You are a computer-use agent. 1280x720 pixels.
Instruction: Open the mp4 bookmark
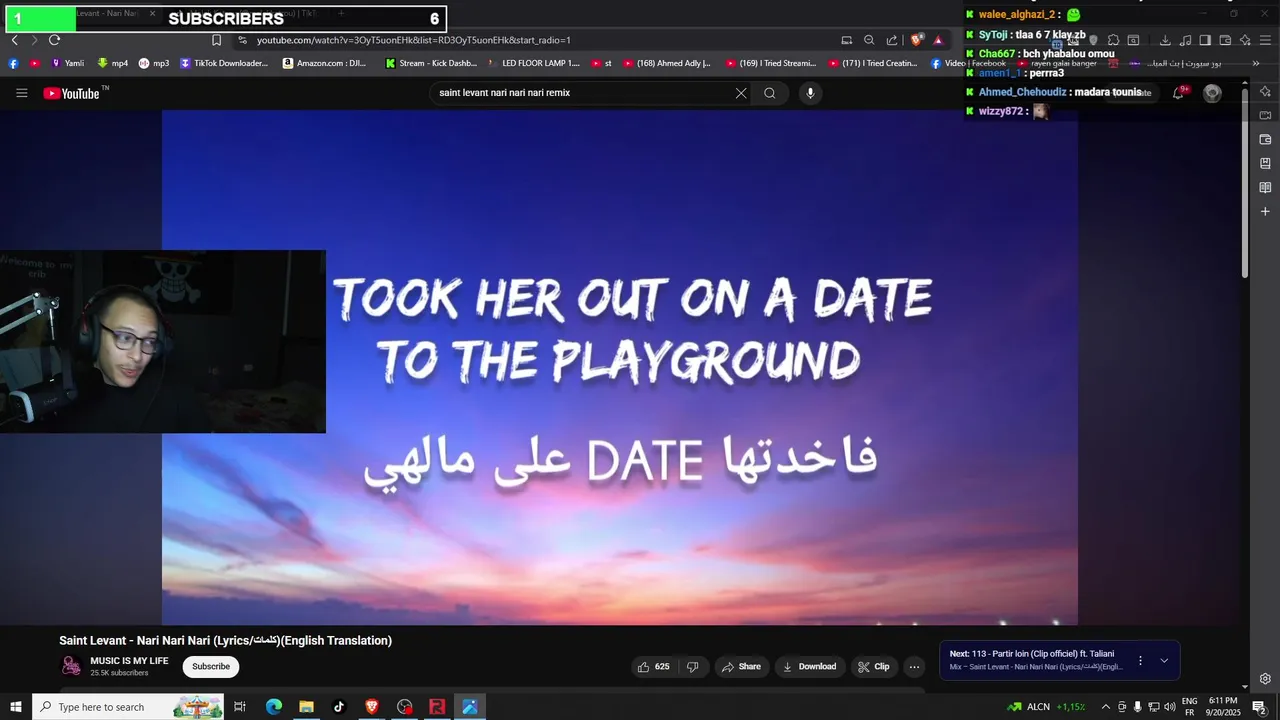coord(112,63)
